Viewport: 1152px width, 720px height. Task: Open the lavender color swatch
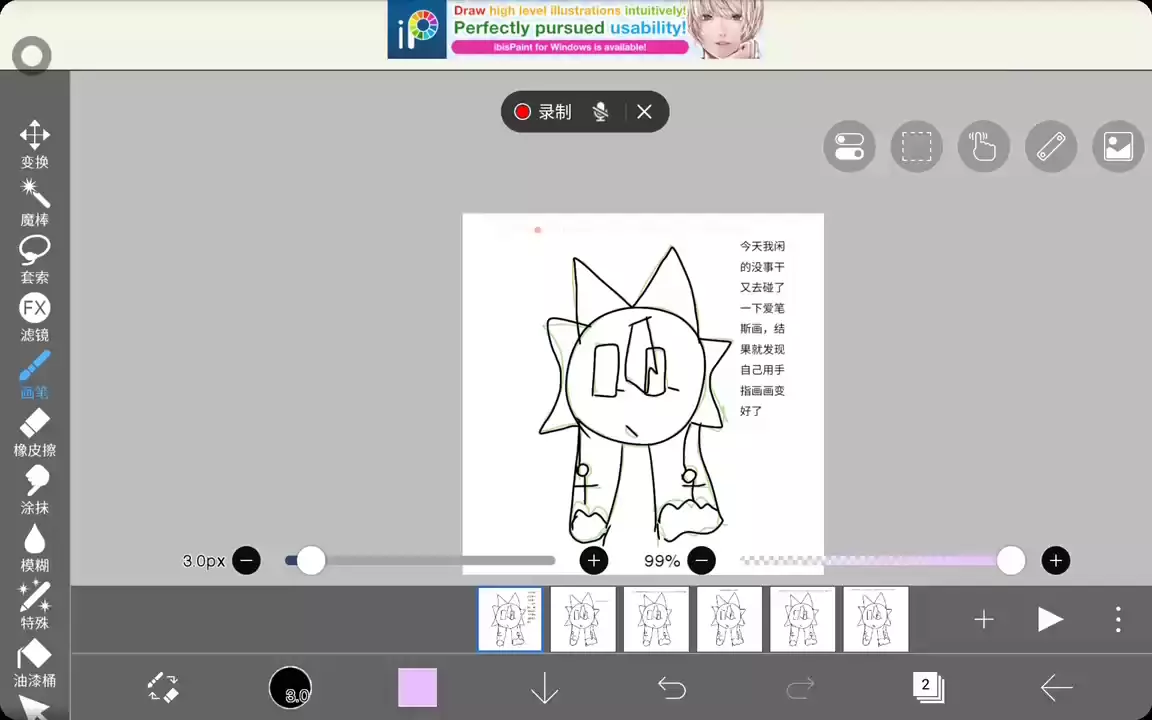point(417,688)
